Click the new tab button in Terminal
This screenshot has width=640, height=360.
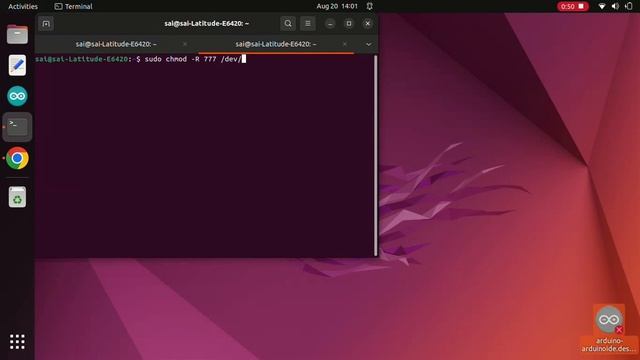pos(46,24)
